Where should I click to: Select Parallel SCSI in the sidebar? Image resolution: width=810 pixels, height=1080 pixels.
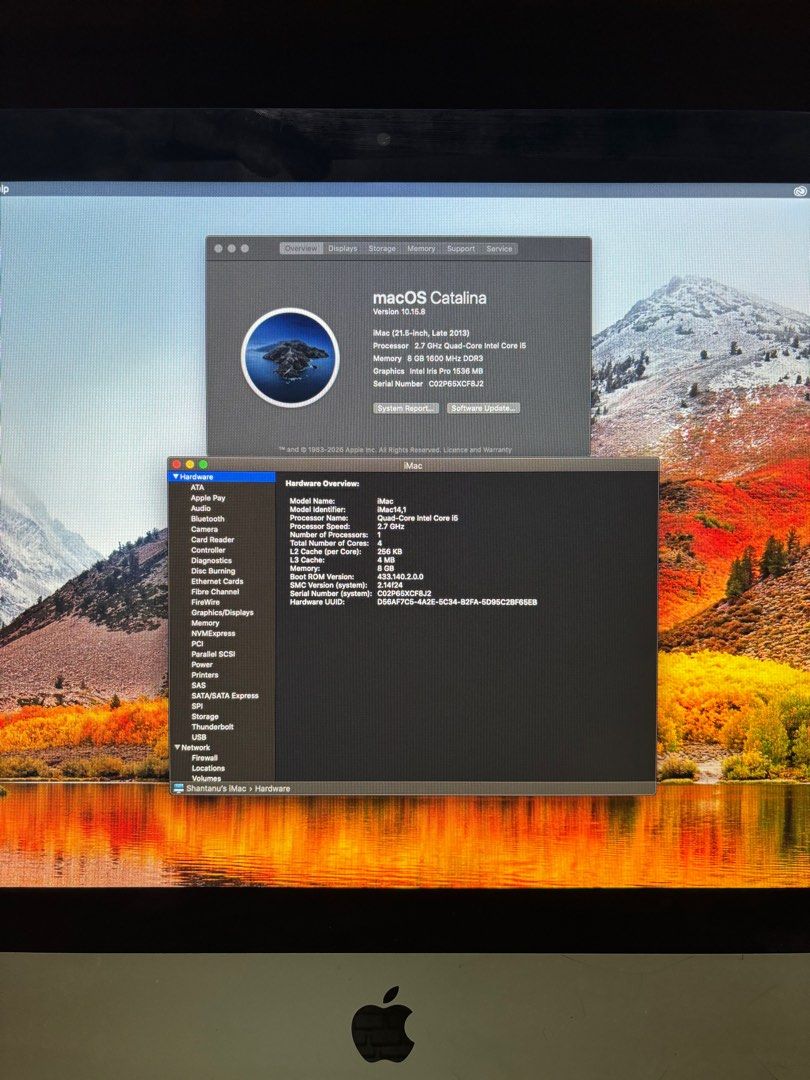click(214, 654)
